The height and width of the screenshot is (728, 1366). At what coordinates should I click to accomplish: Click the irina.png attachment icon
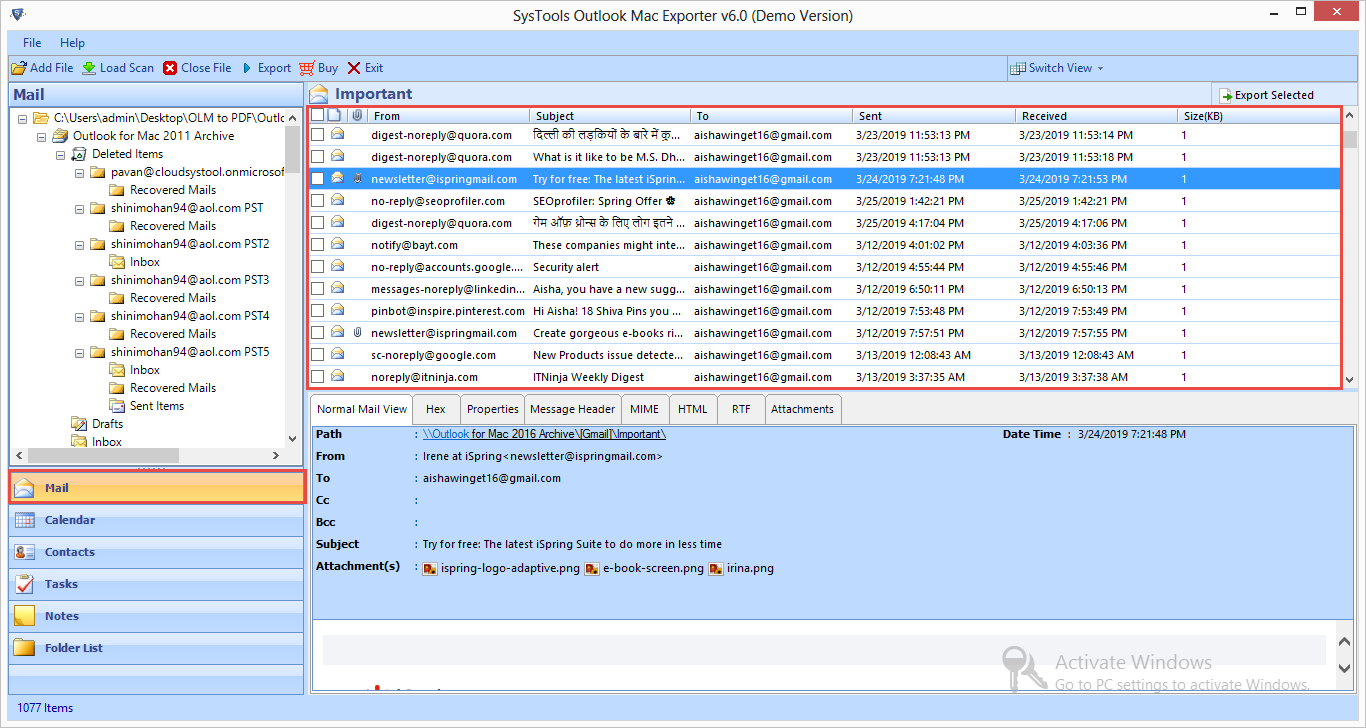716,568
